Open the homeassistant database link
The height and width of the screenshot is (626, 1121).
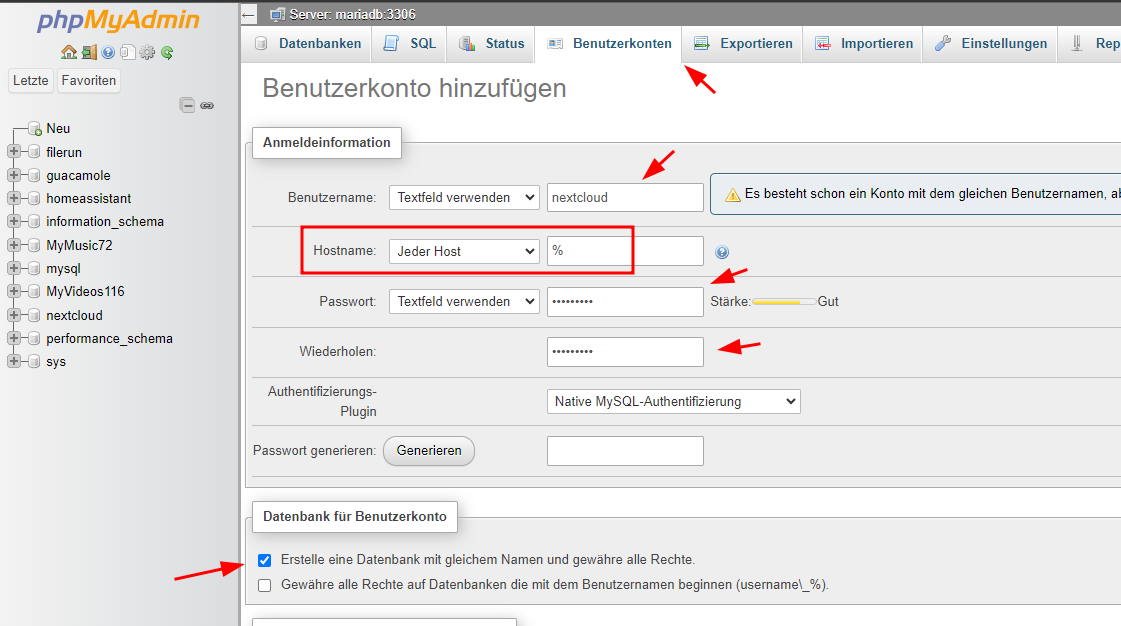tap(89, 198)
